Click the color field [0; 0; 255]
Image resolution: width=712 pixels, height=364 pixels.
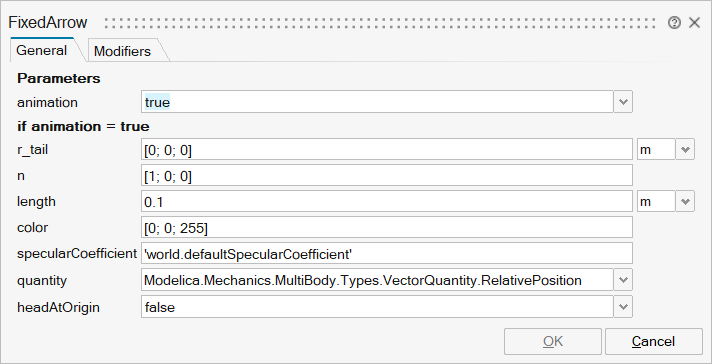coord(387,227)
